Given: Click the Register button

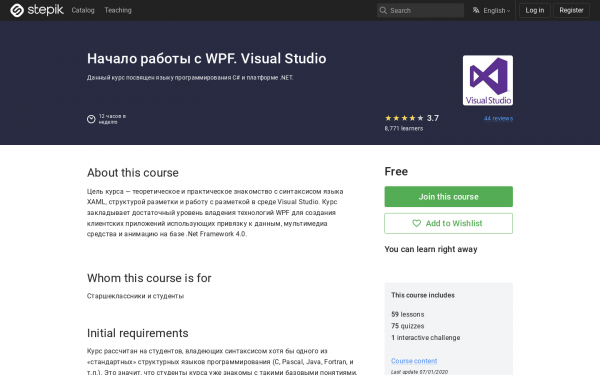Looking at the screenshot, I should (571, 10).
